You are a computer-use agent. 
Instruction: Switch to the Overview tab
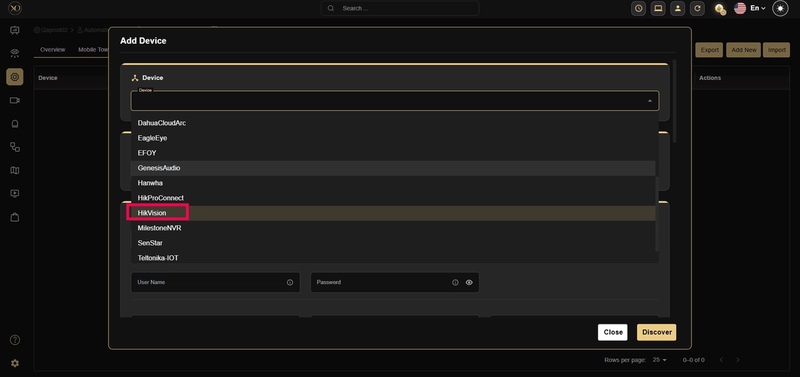53,49
